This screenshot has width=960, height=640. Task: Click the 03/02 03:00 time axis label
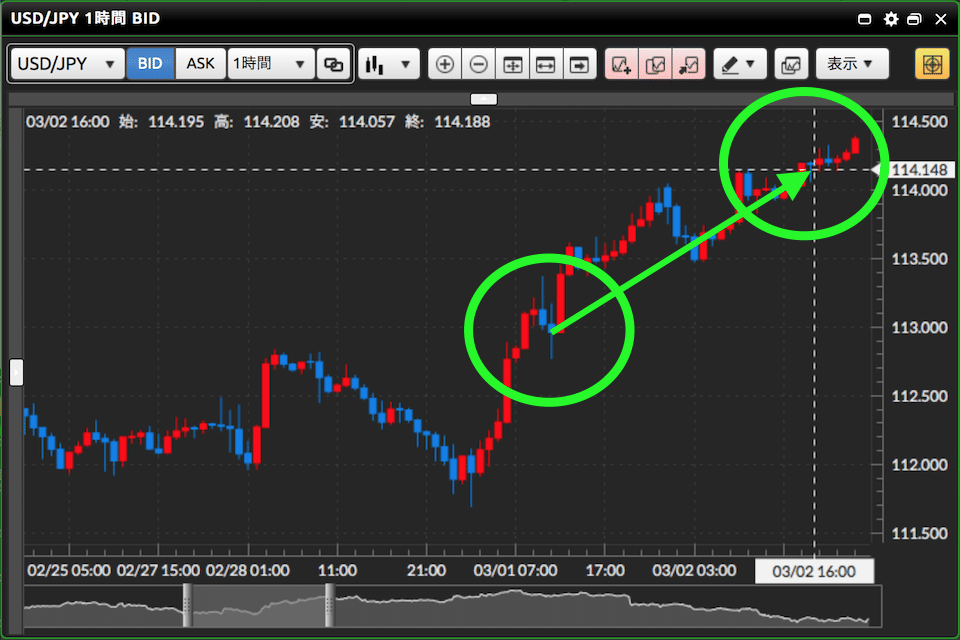pyautogui.click(x=694, y=571)
